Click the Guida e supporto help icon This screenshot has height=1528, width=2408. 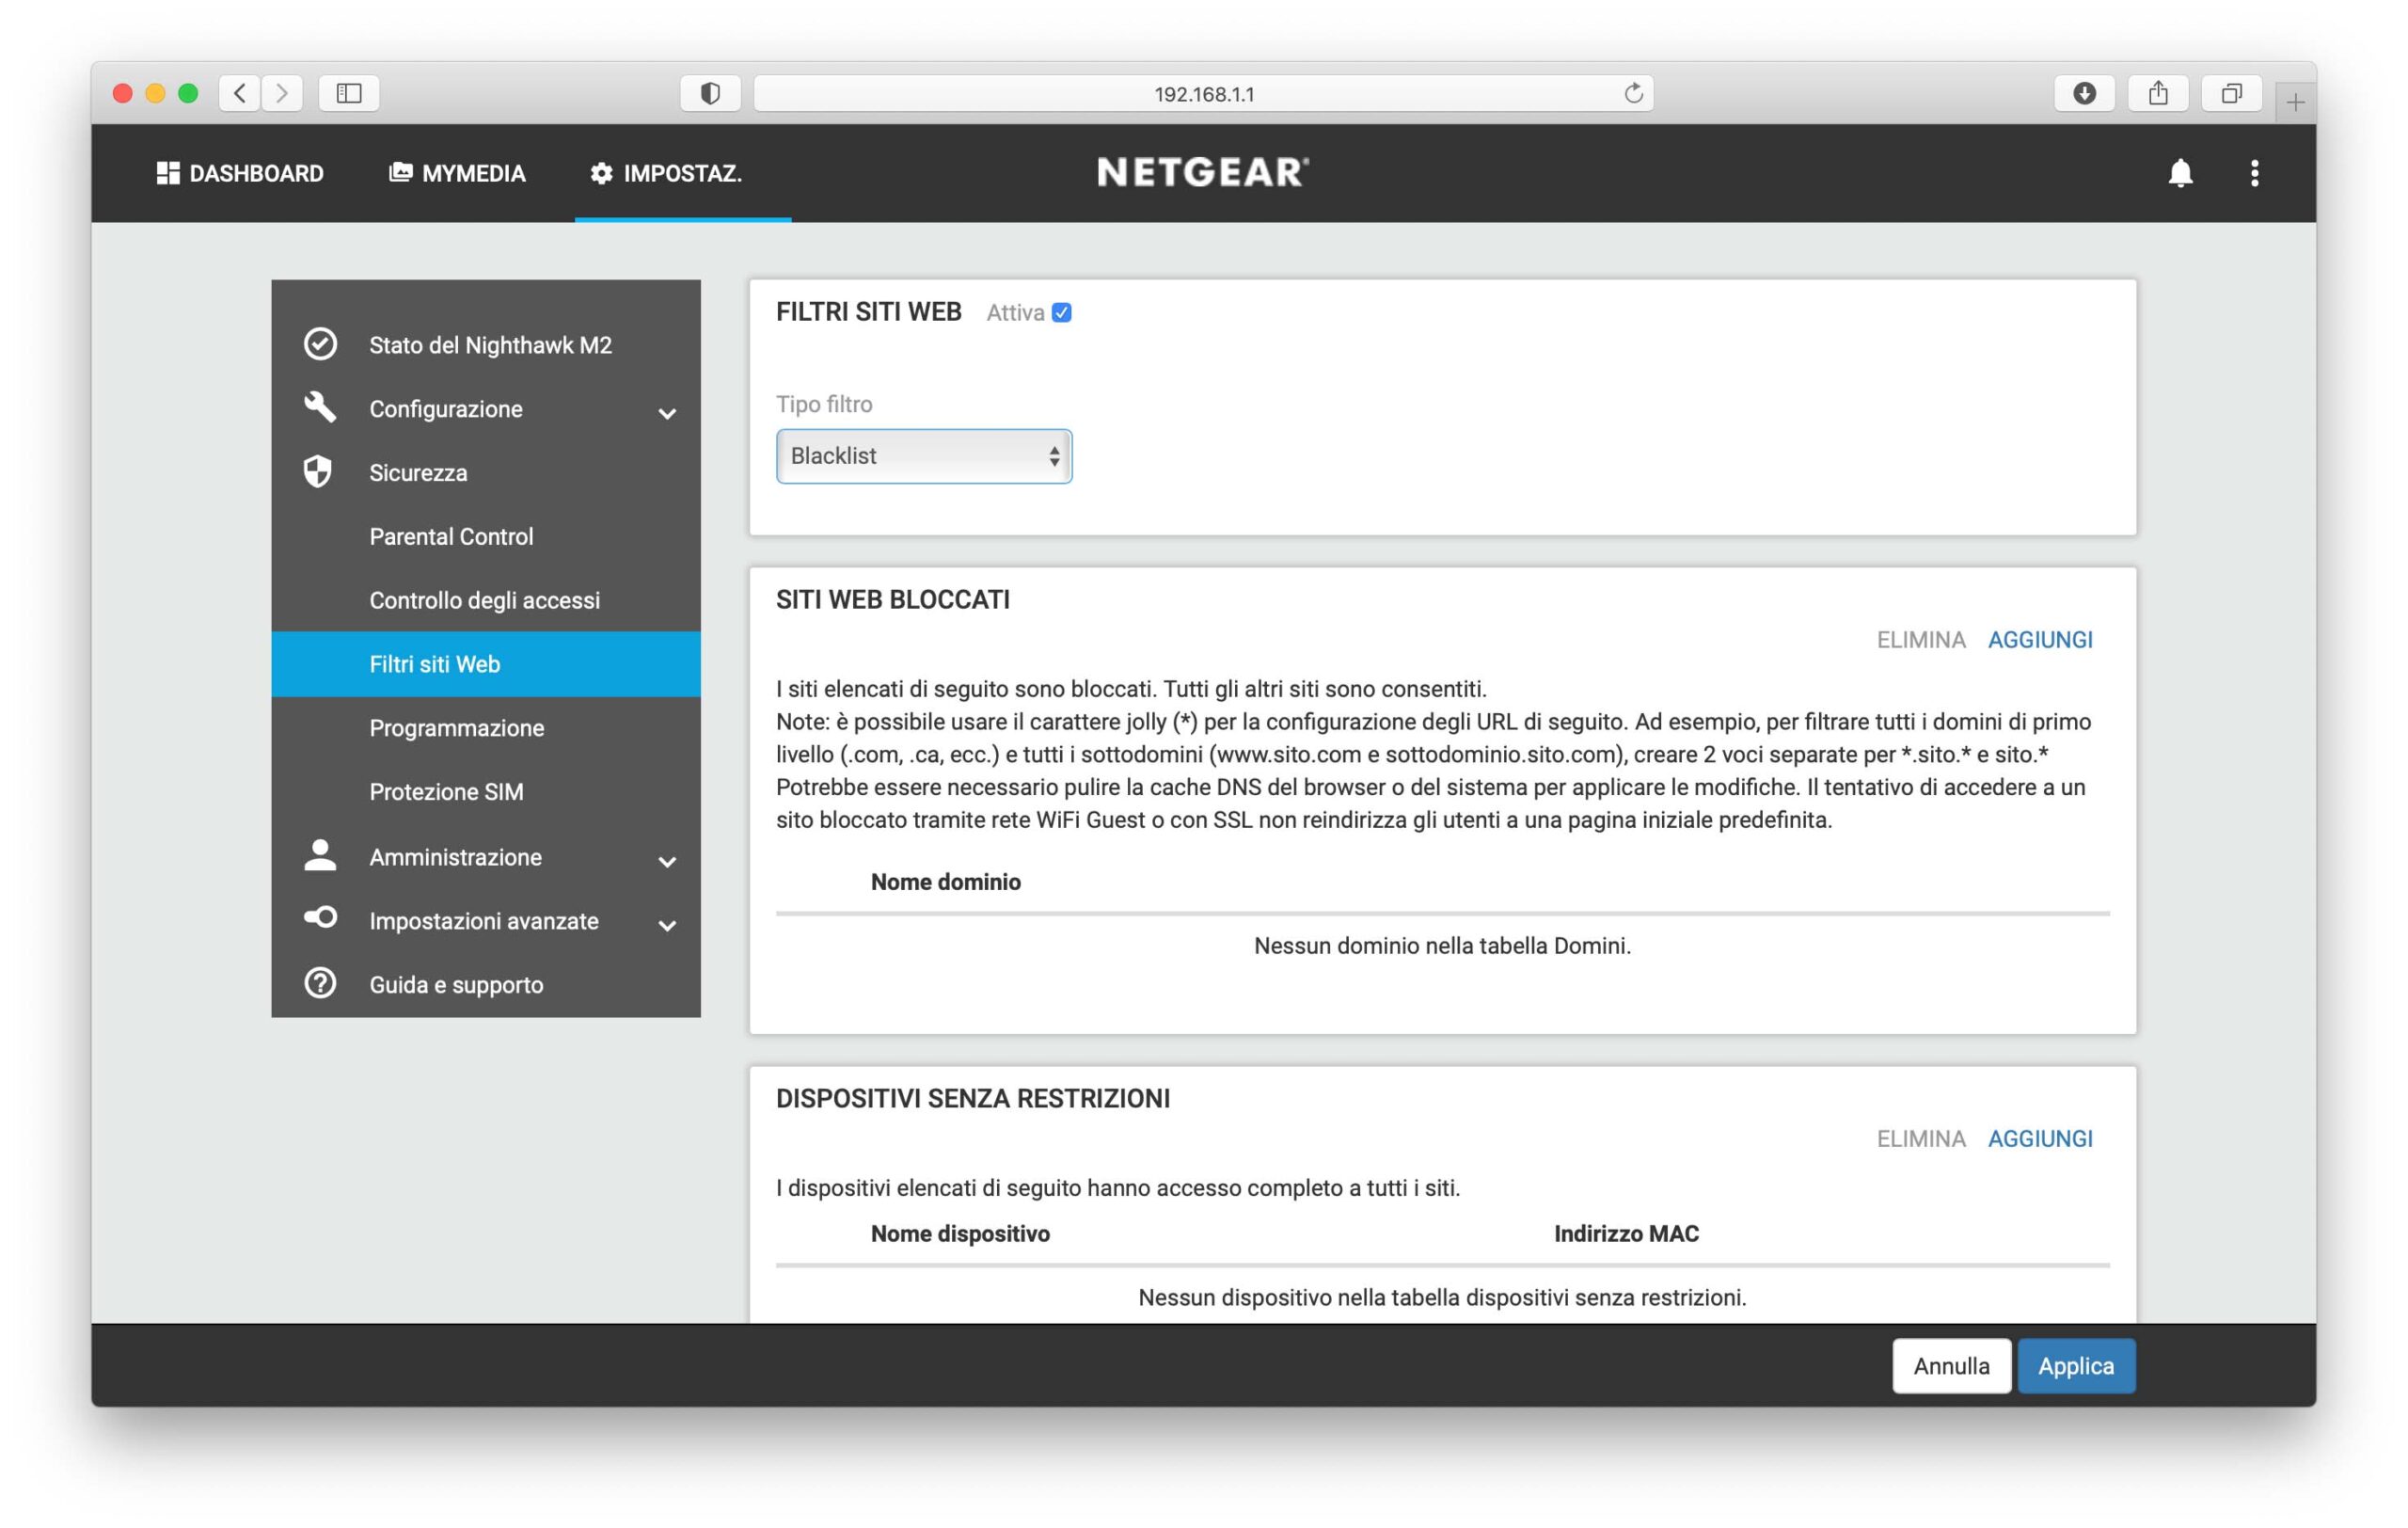320,983
